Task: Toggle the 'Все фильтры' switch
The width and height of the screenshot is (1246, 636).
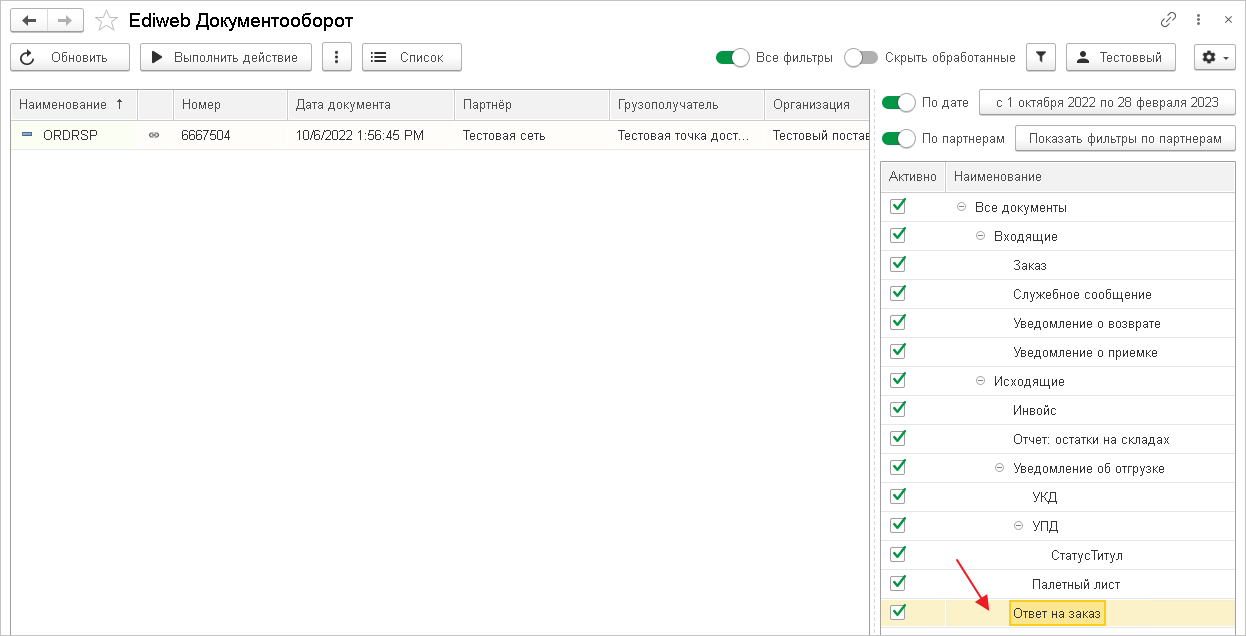Action: pos(733,57)
